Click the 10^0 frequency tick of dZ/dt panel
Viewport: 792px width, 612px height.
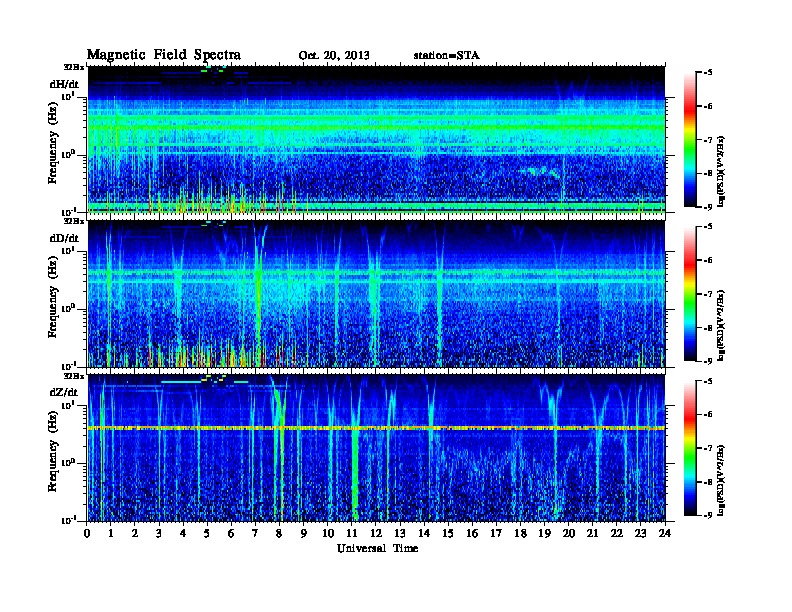pyautogui.click(x=68, y=463)
